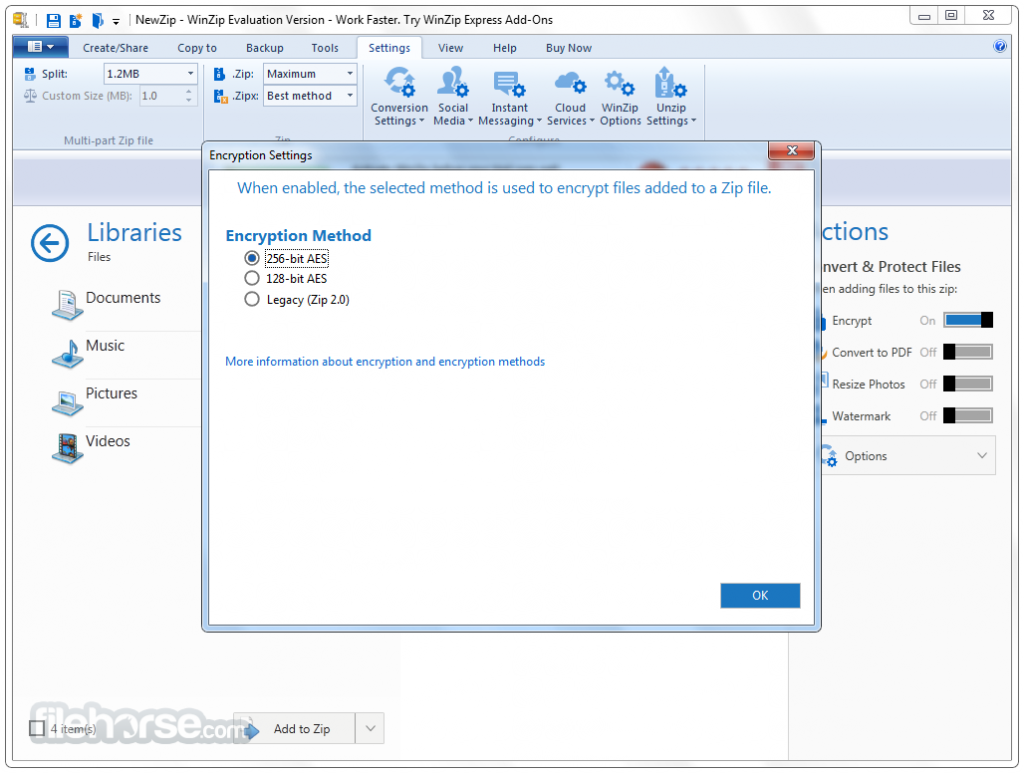
Task: Click OK in Encryption Settings dialog
Action: (x=760, y=595)
